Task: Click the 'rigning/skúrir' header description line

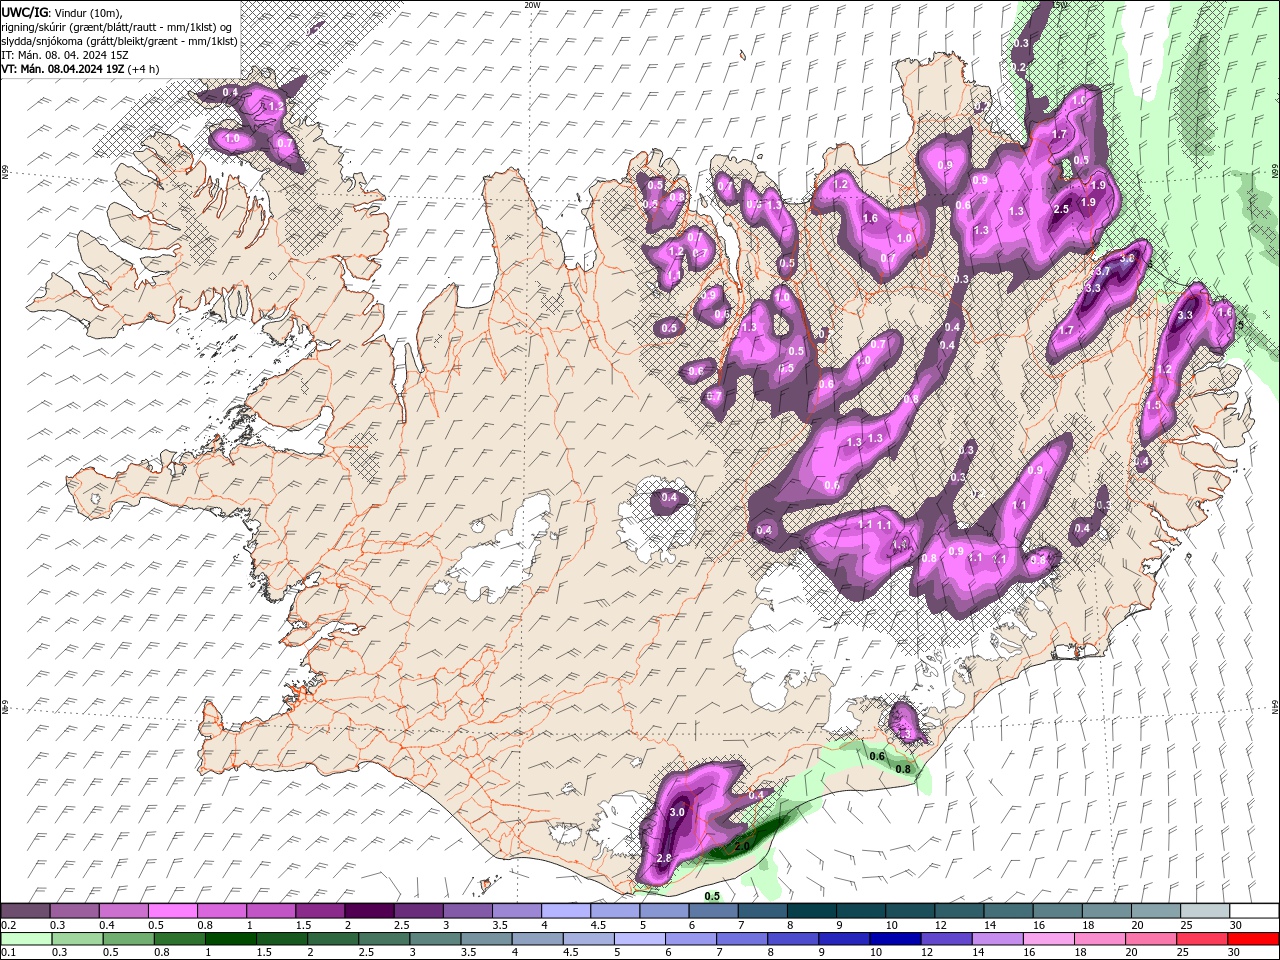Action: [116, 27]
